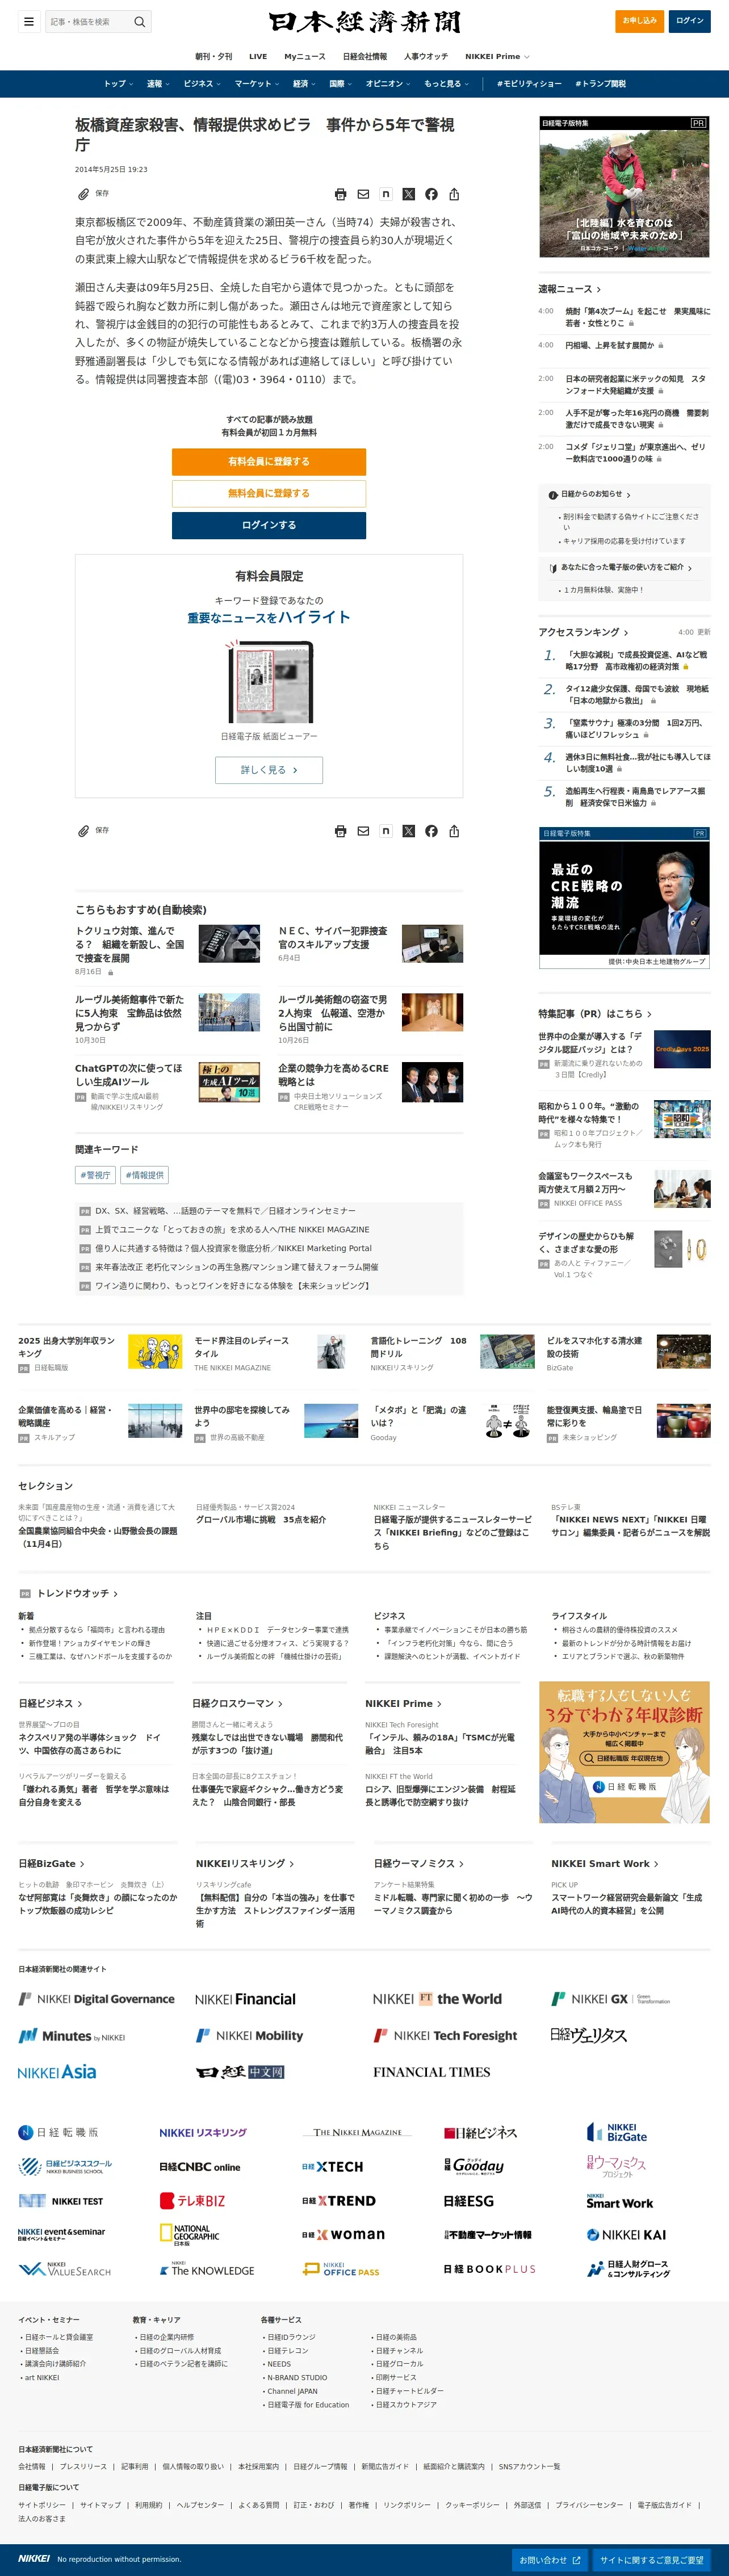Screen dimensions: 729x2576
Task: Expand the 国際 dropdown
Action: point(340,84)
